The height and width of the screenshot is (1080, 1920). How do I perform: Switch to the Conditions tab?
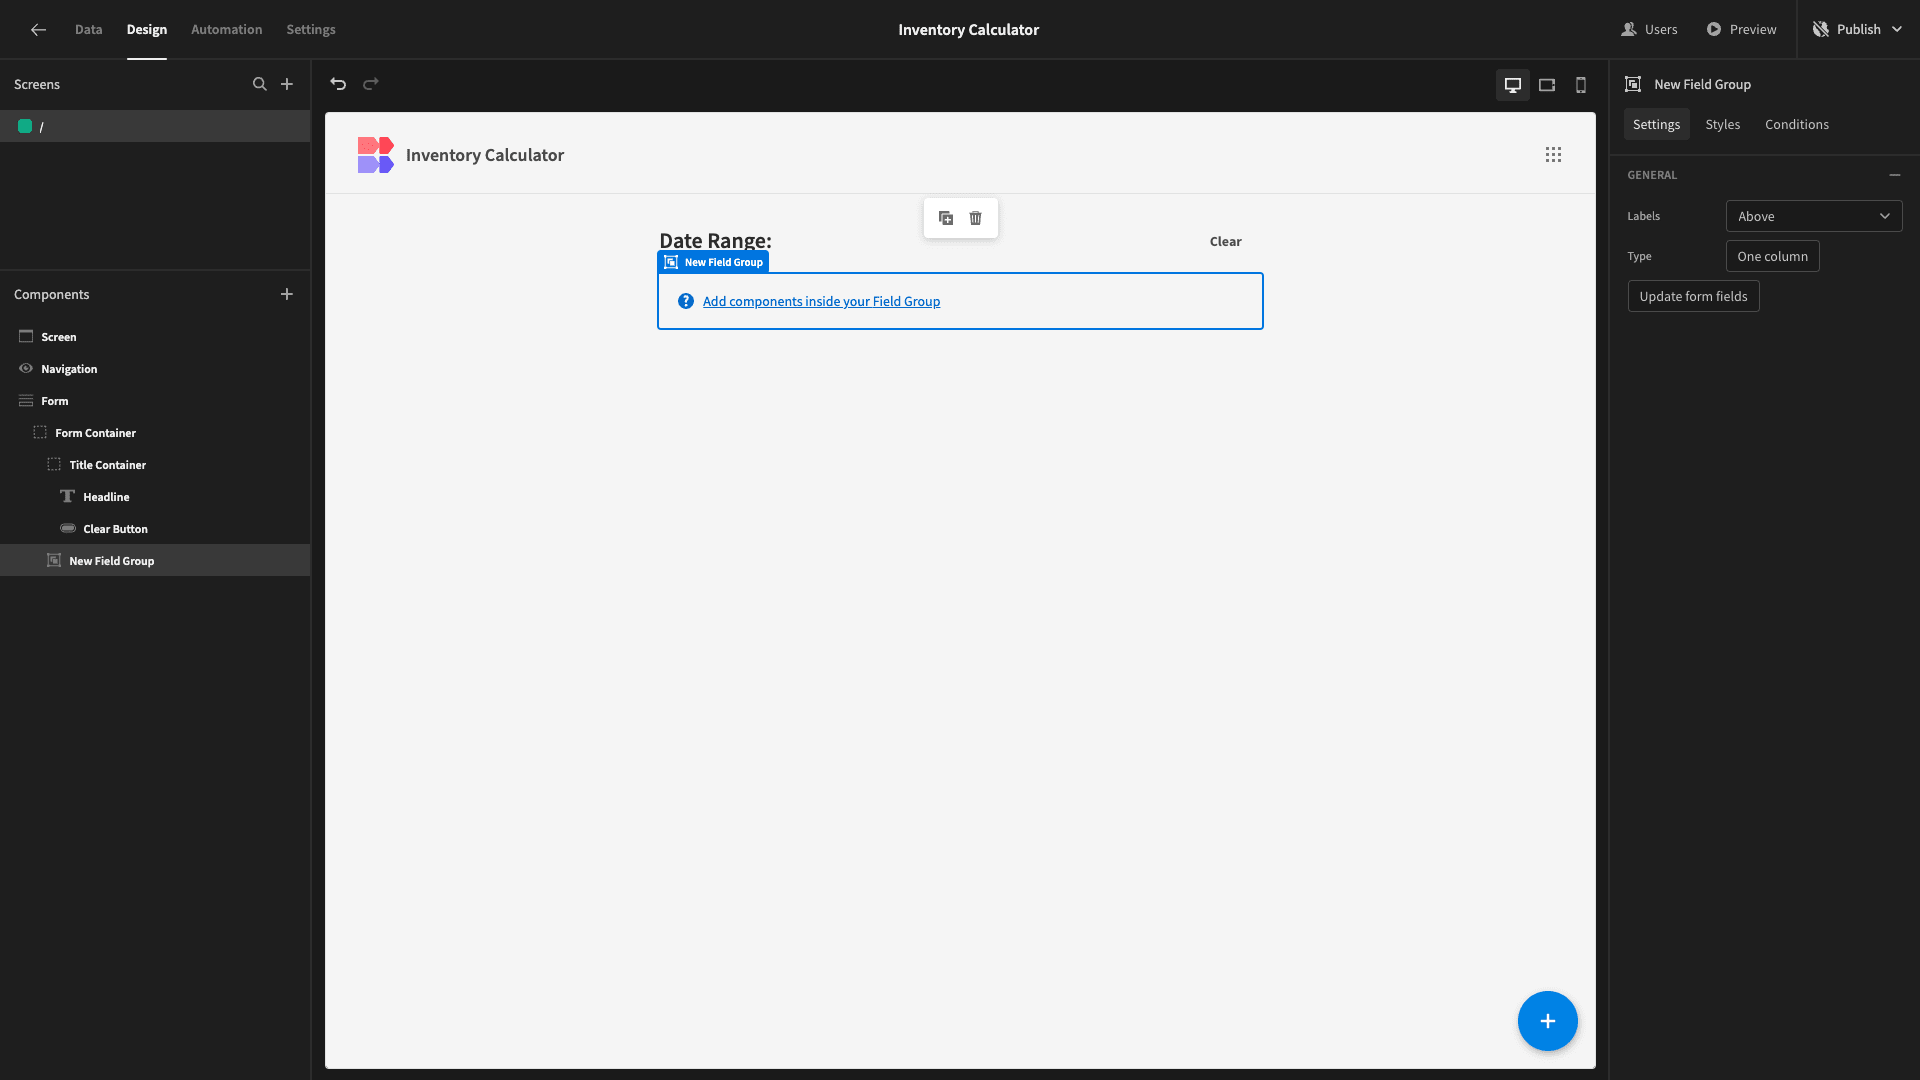pos(1797,124)
